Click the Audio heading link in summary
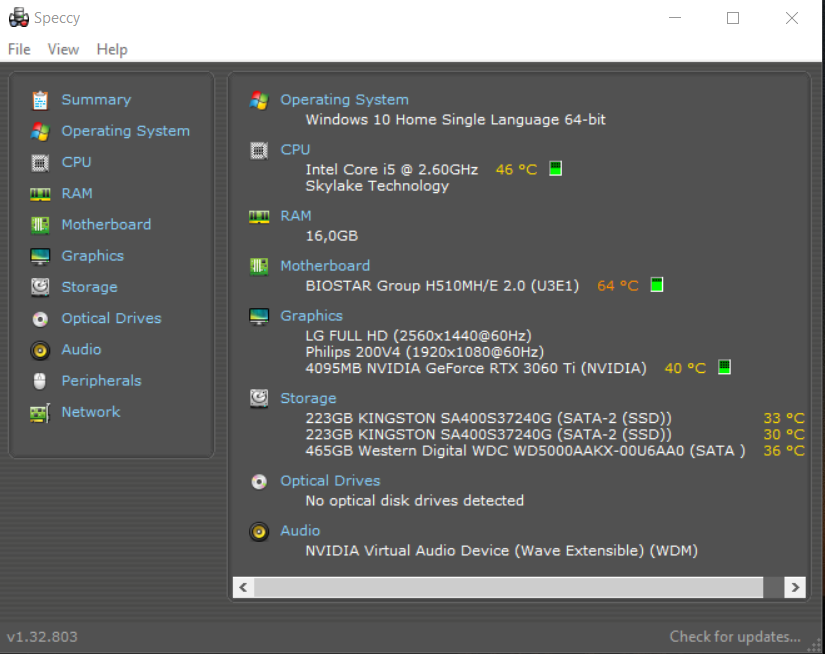The height and width of the screenshot is (654, 825). click(x=300, y=530)
